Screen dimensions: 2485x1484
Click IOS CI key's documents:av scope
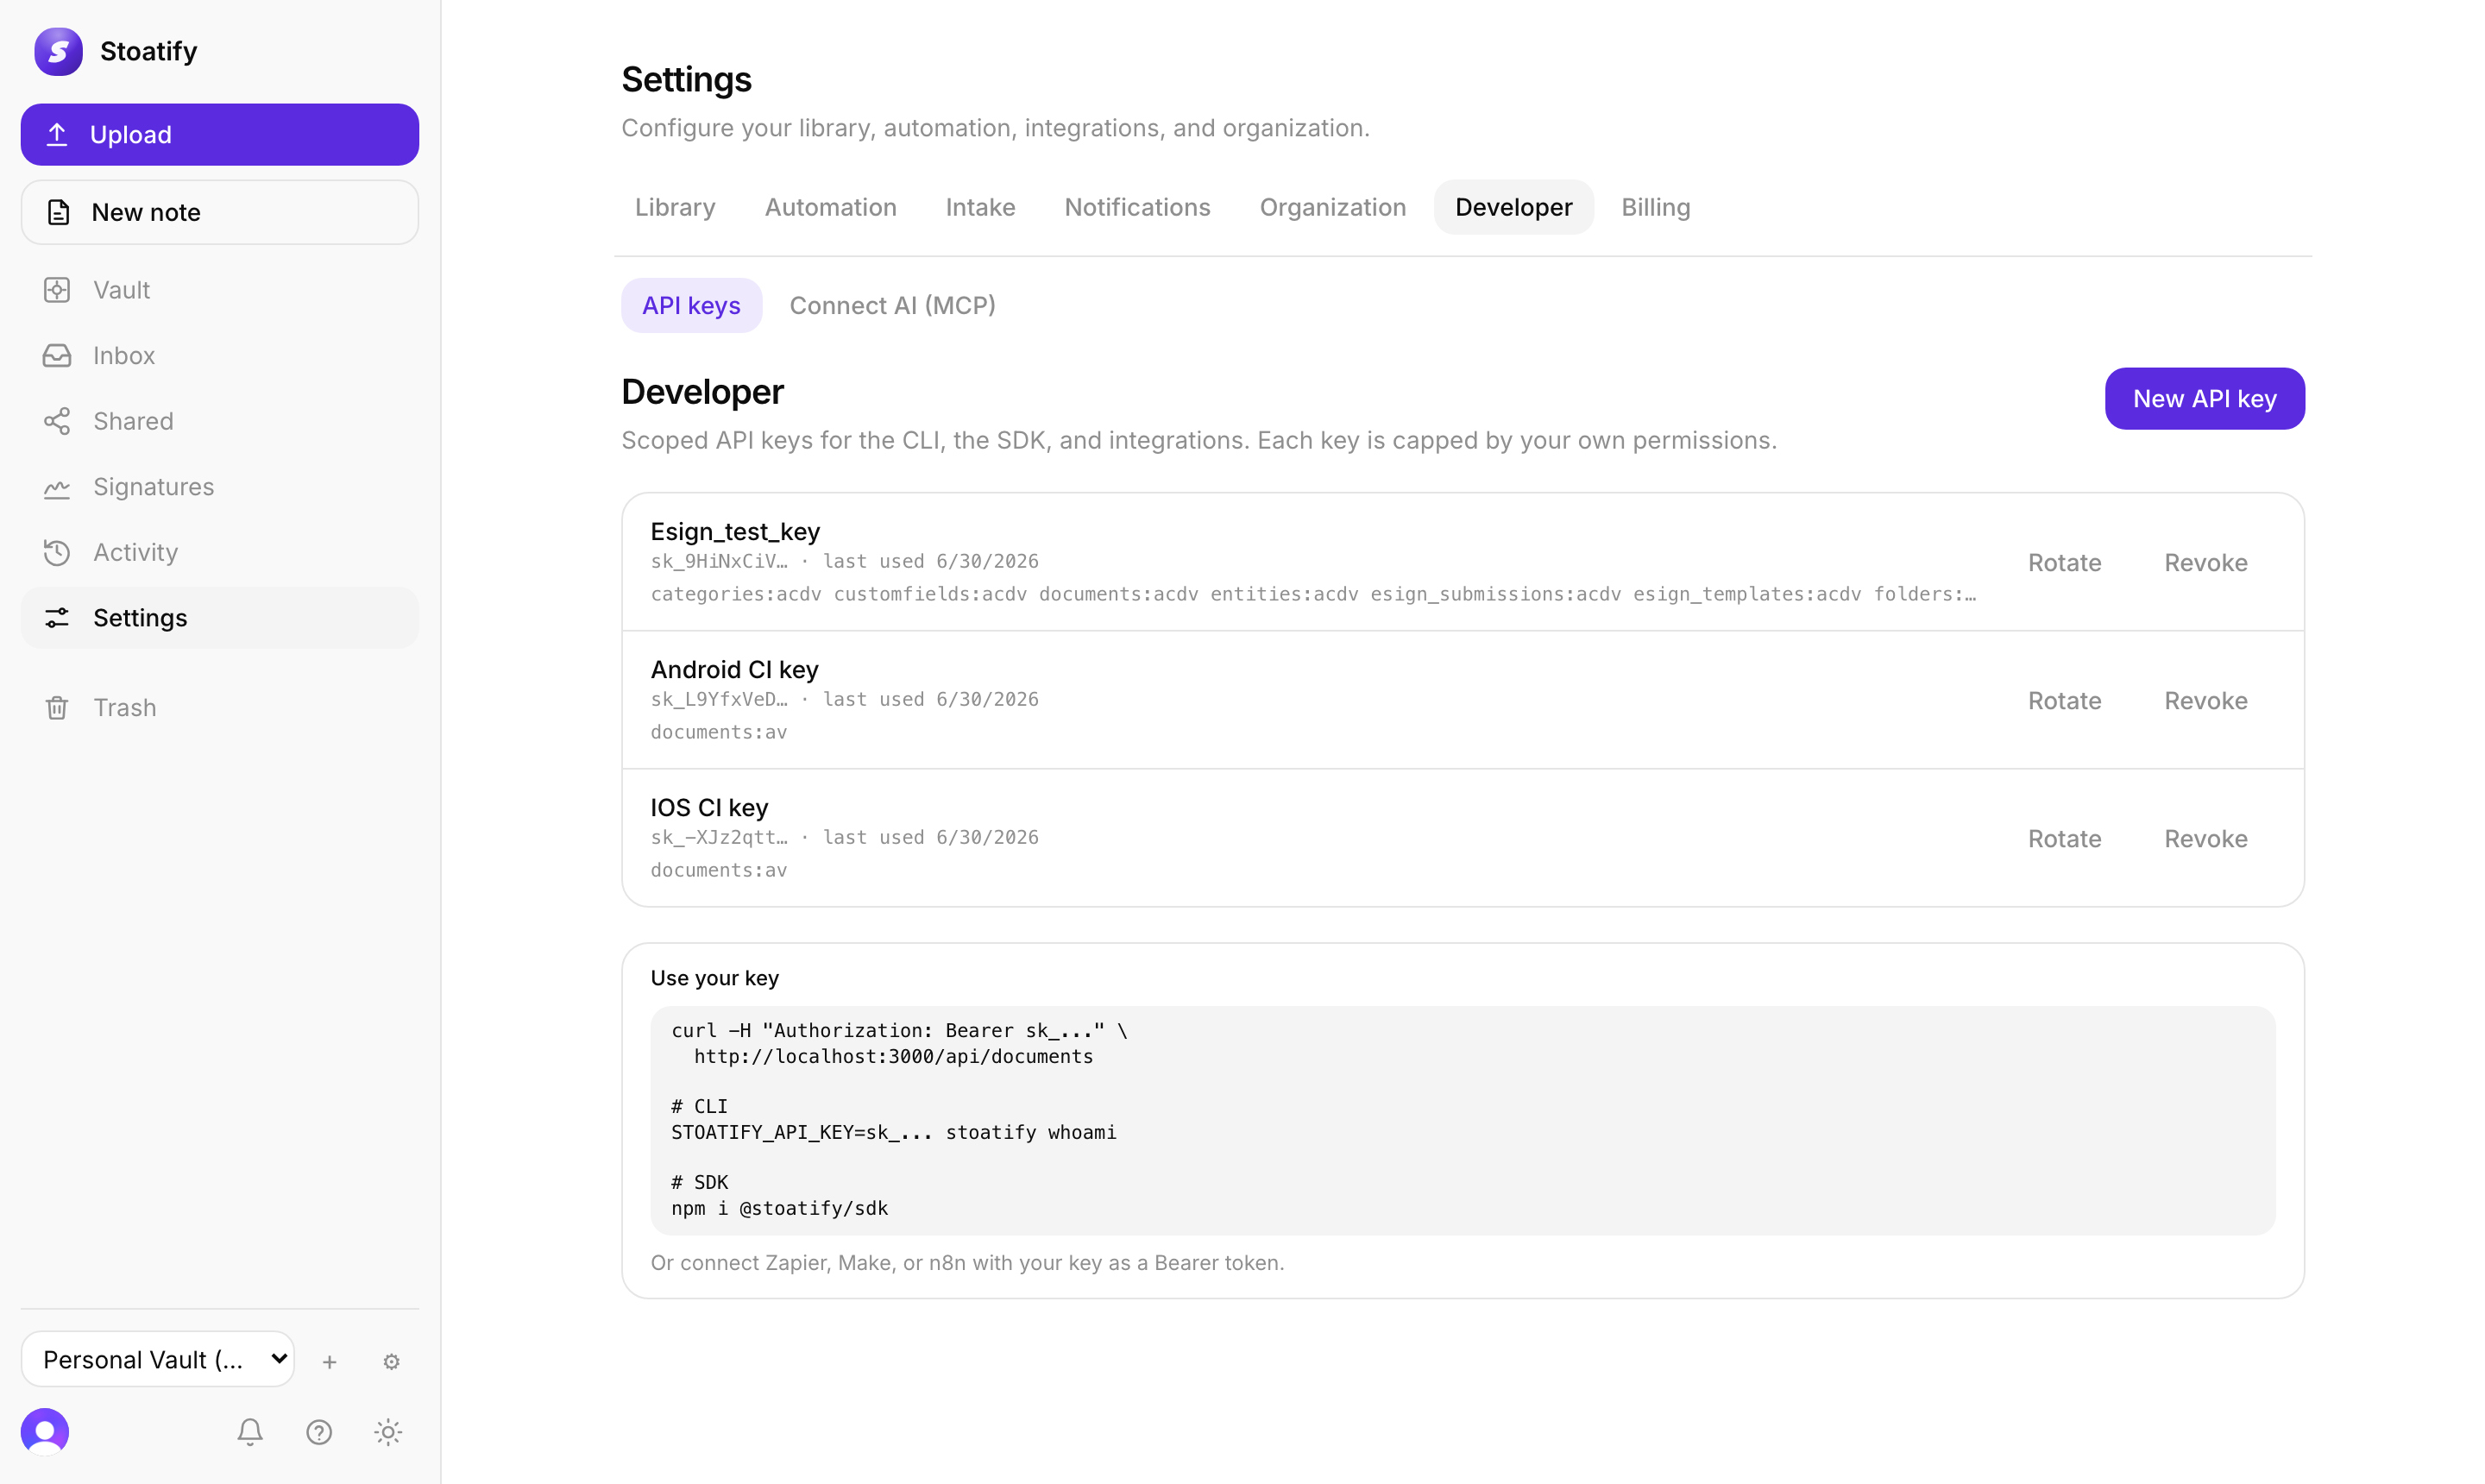coord(719,870)
